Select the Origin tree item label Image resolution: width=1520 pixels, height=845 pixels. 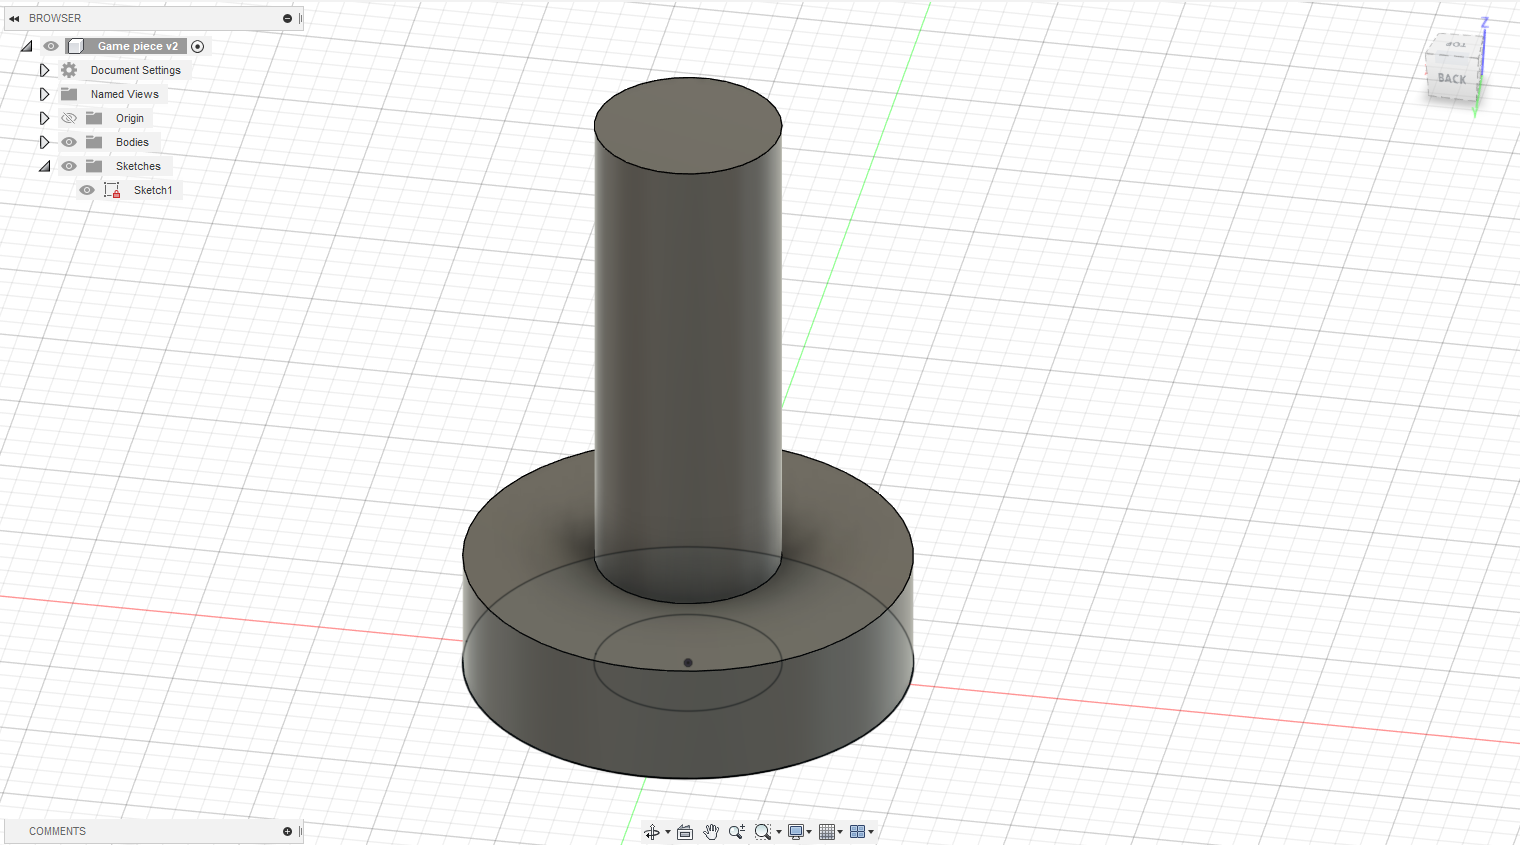[130, 118]
